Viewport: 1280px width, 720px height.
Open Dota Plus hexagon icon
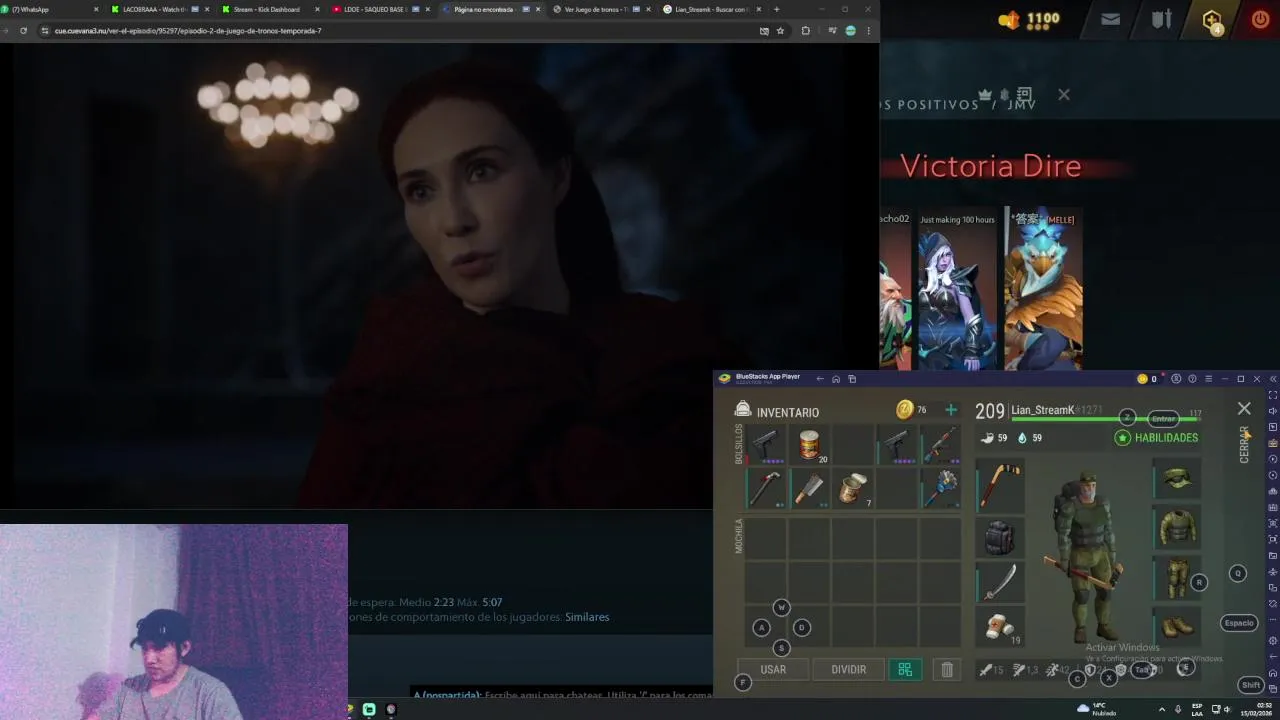pos(1212,20)
